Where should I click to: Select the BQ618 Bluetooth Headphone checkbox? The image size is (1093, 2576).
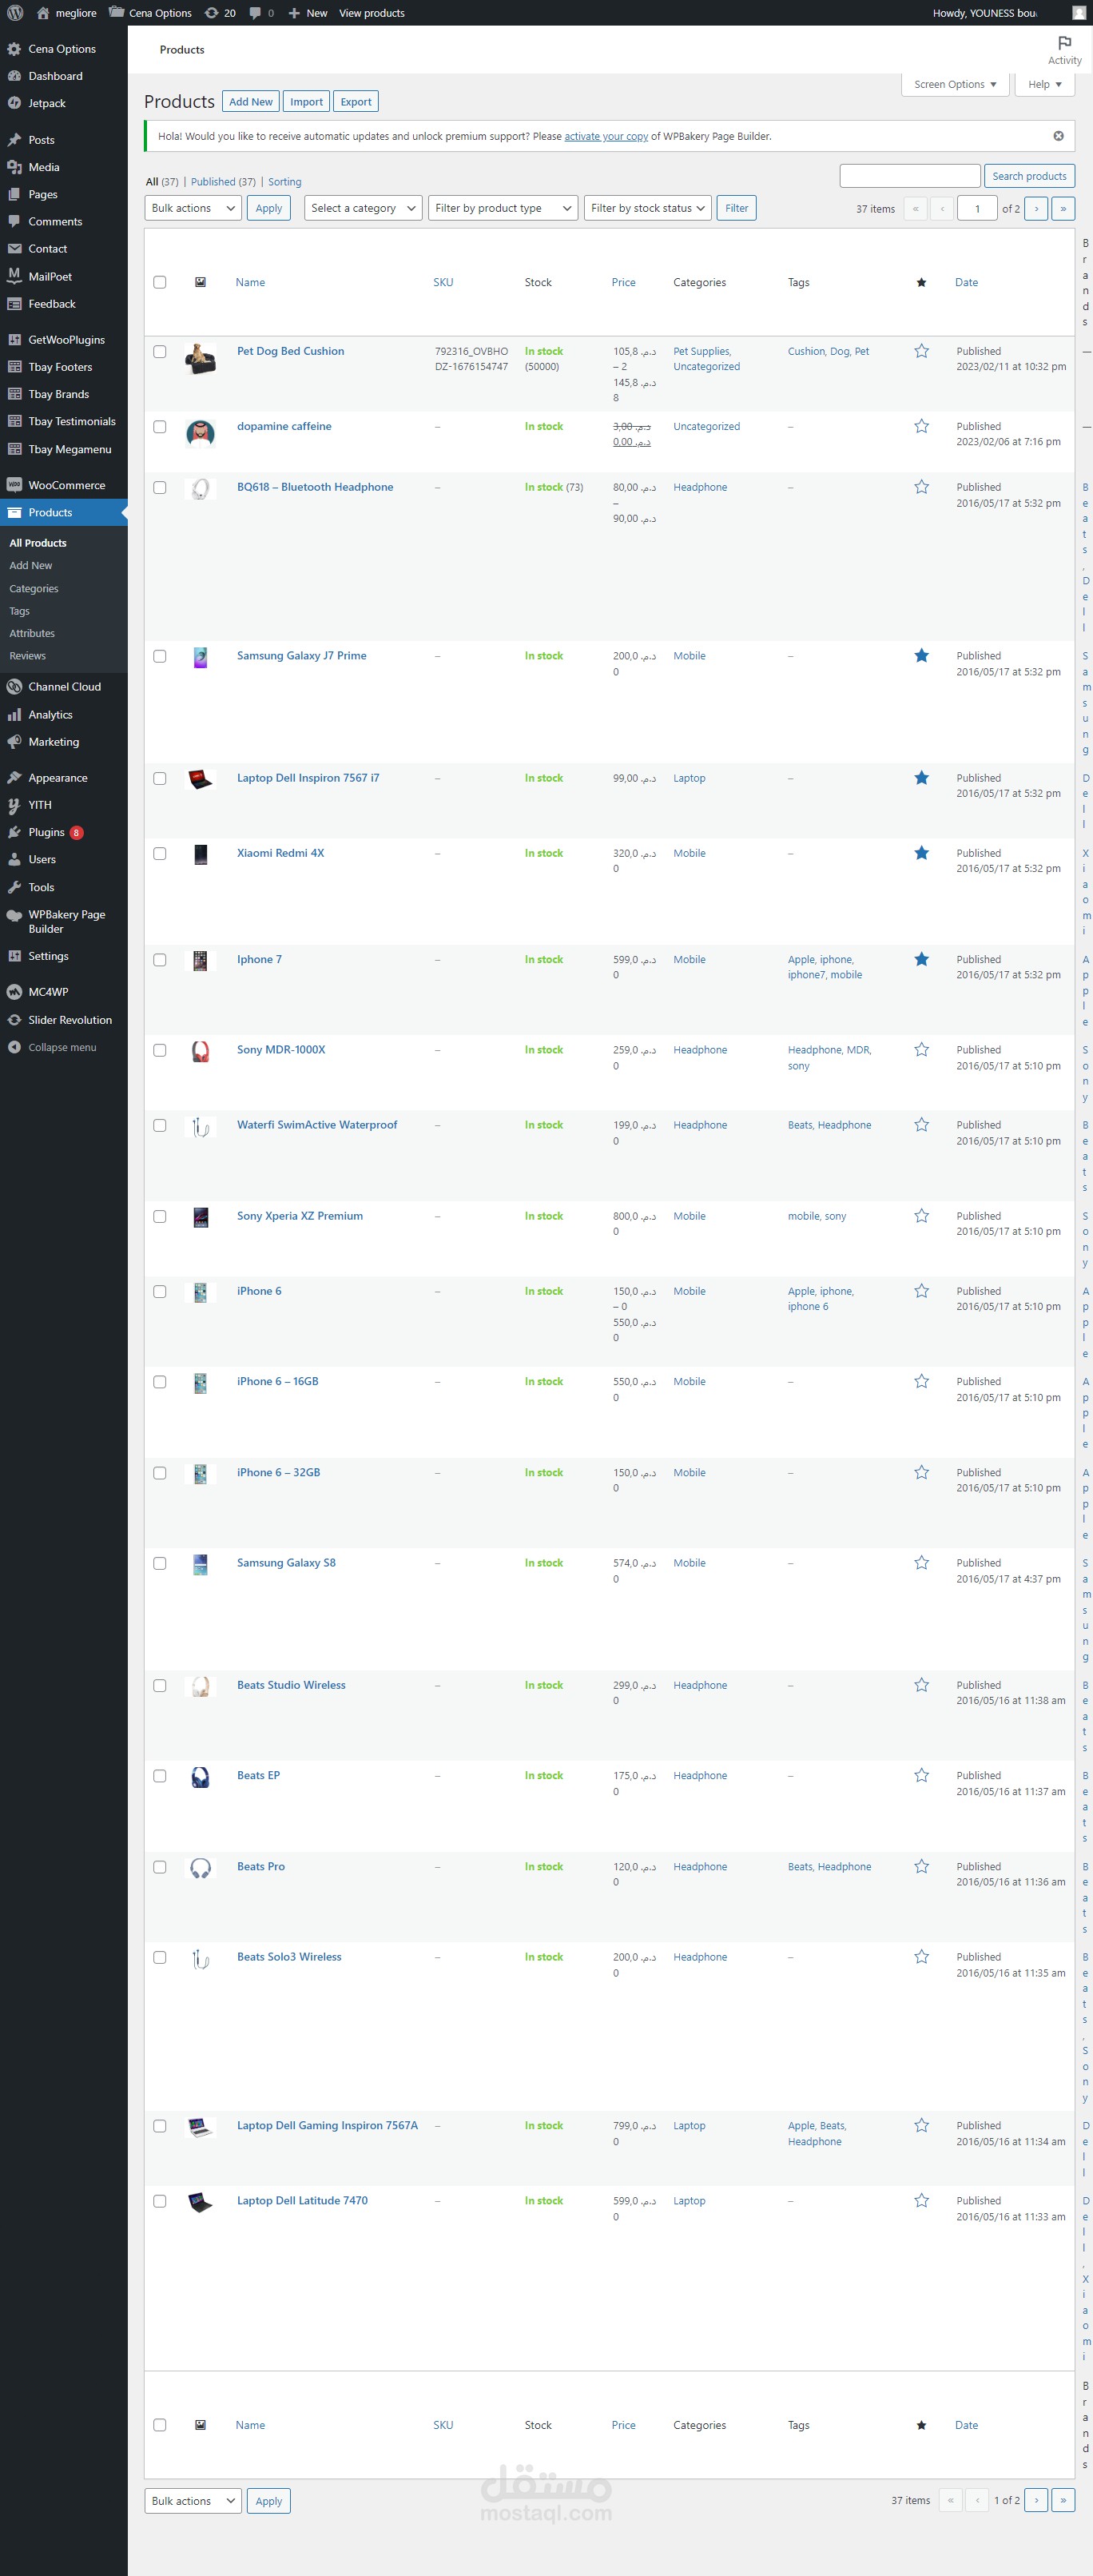click(x=160, y=488)
